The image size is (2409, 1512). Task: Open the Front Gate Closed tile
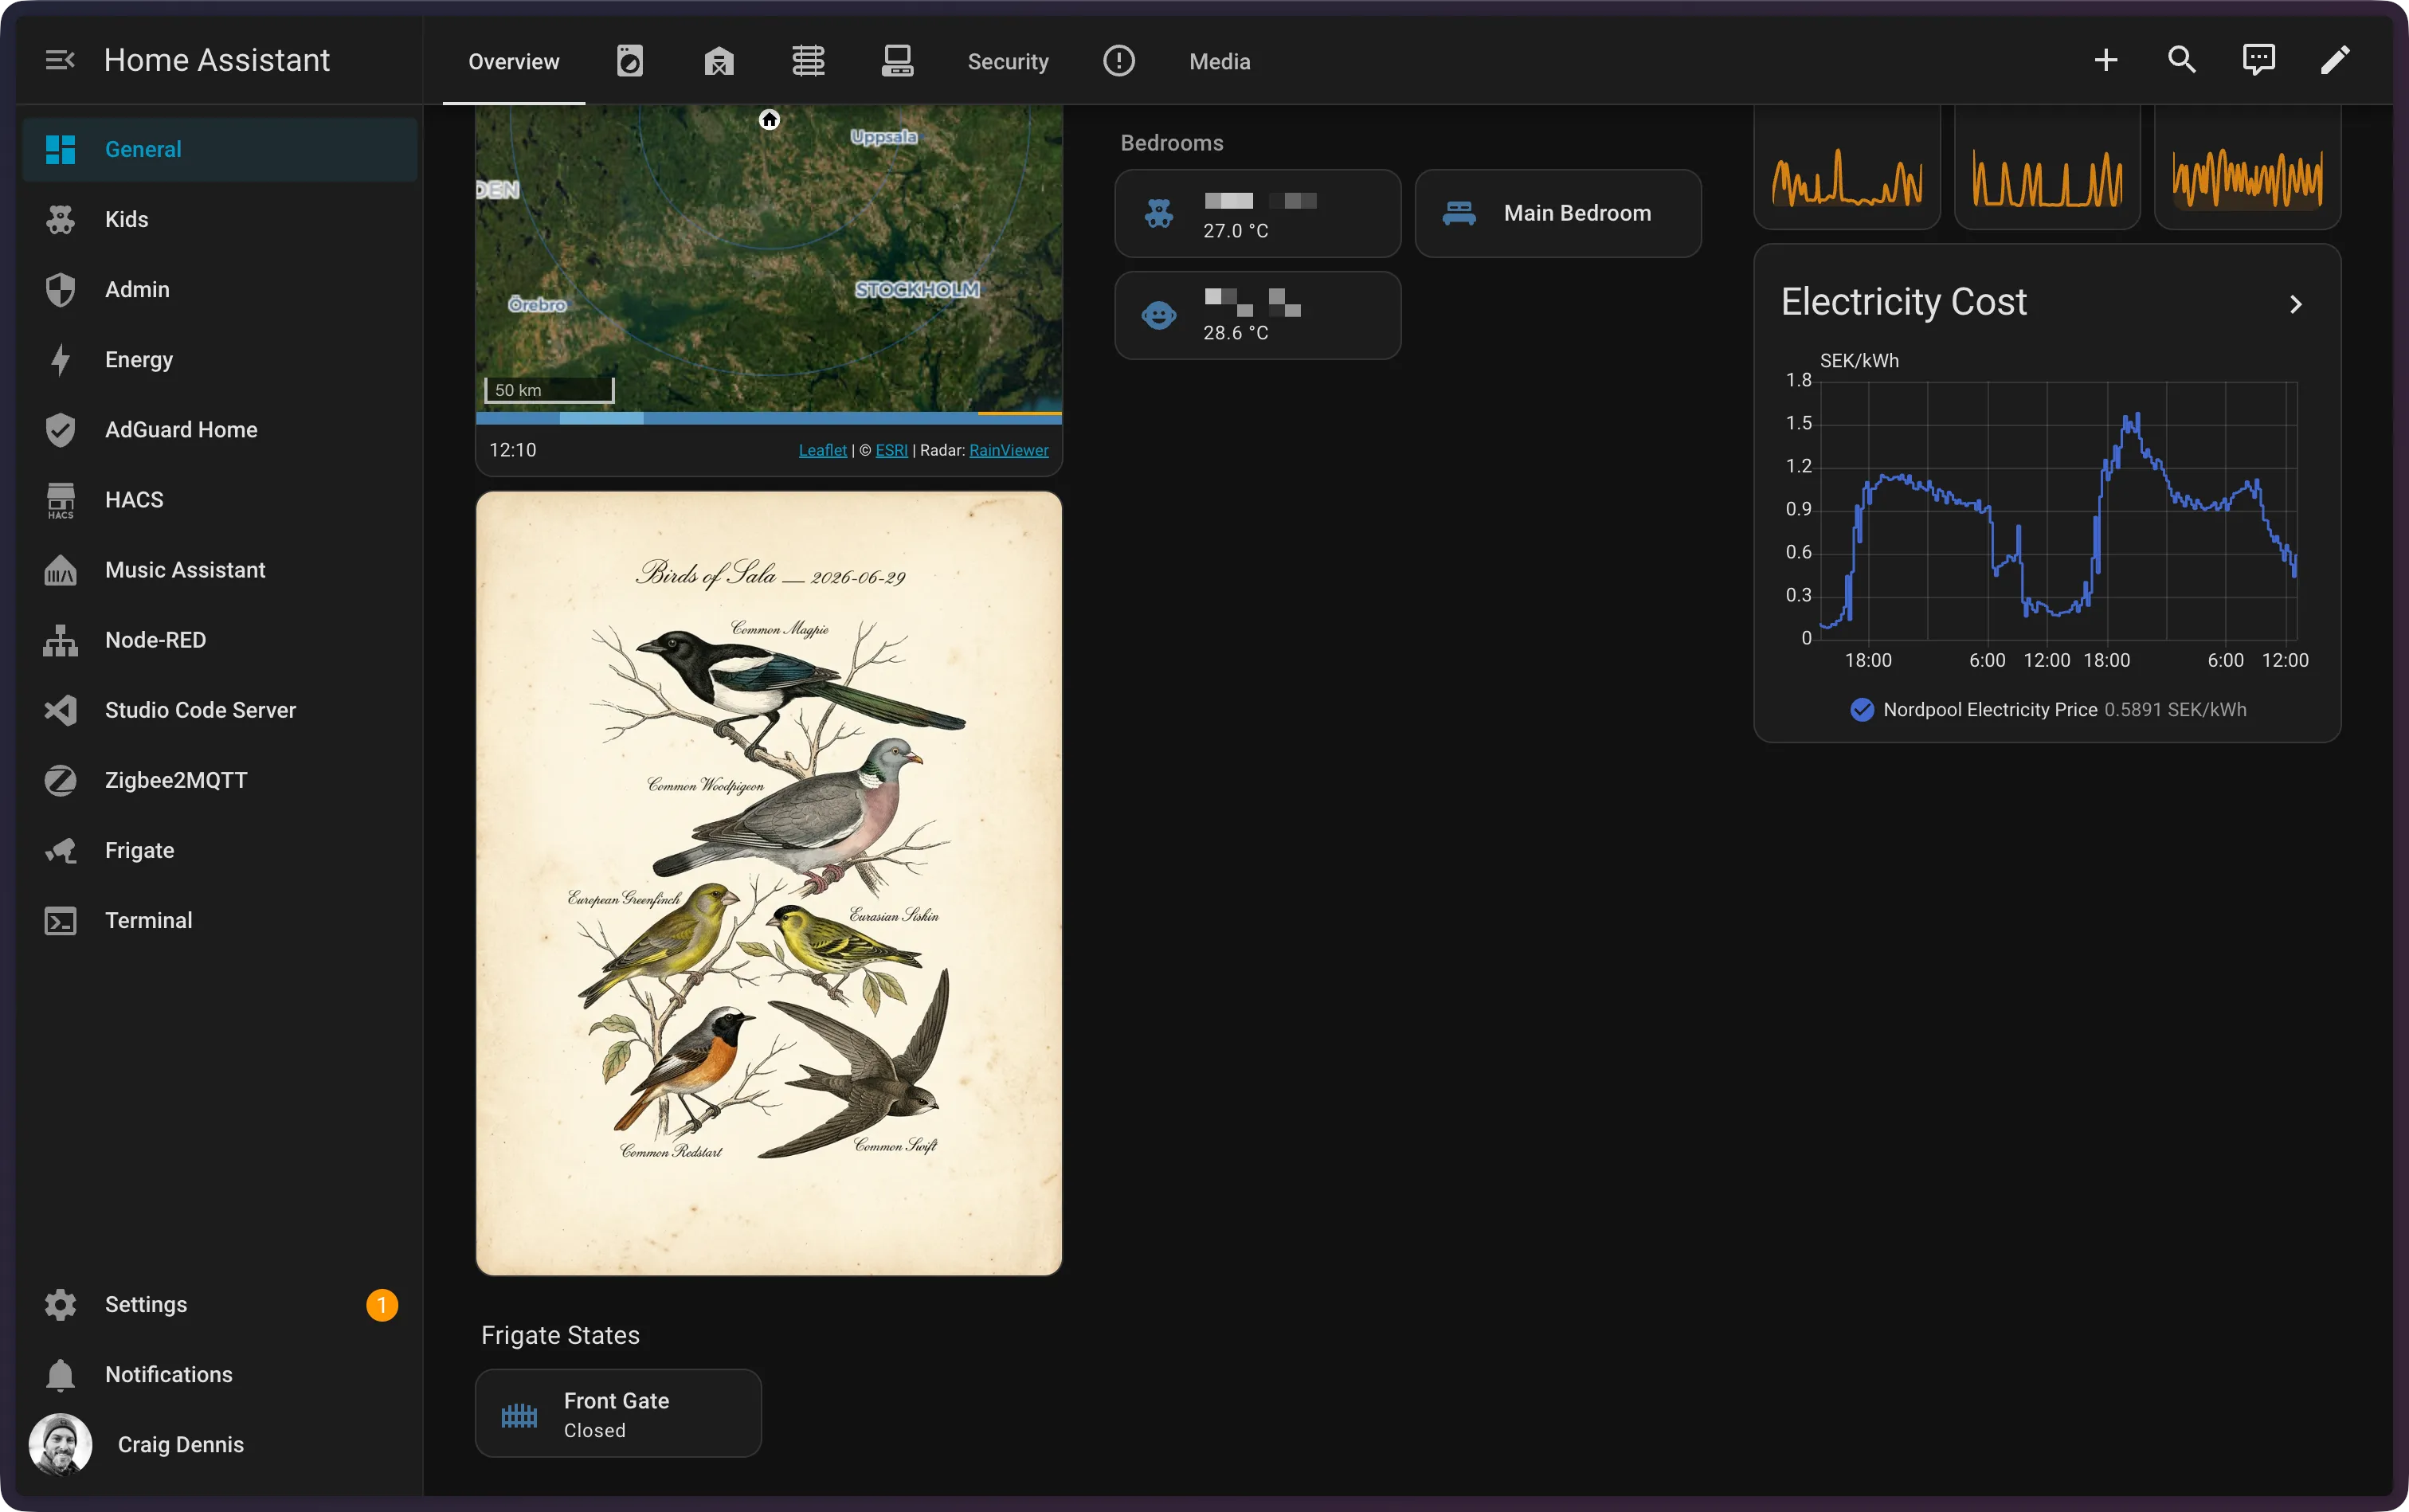pos(618,1413)
